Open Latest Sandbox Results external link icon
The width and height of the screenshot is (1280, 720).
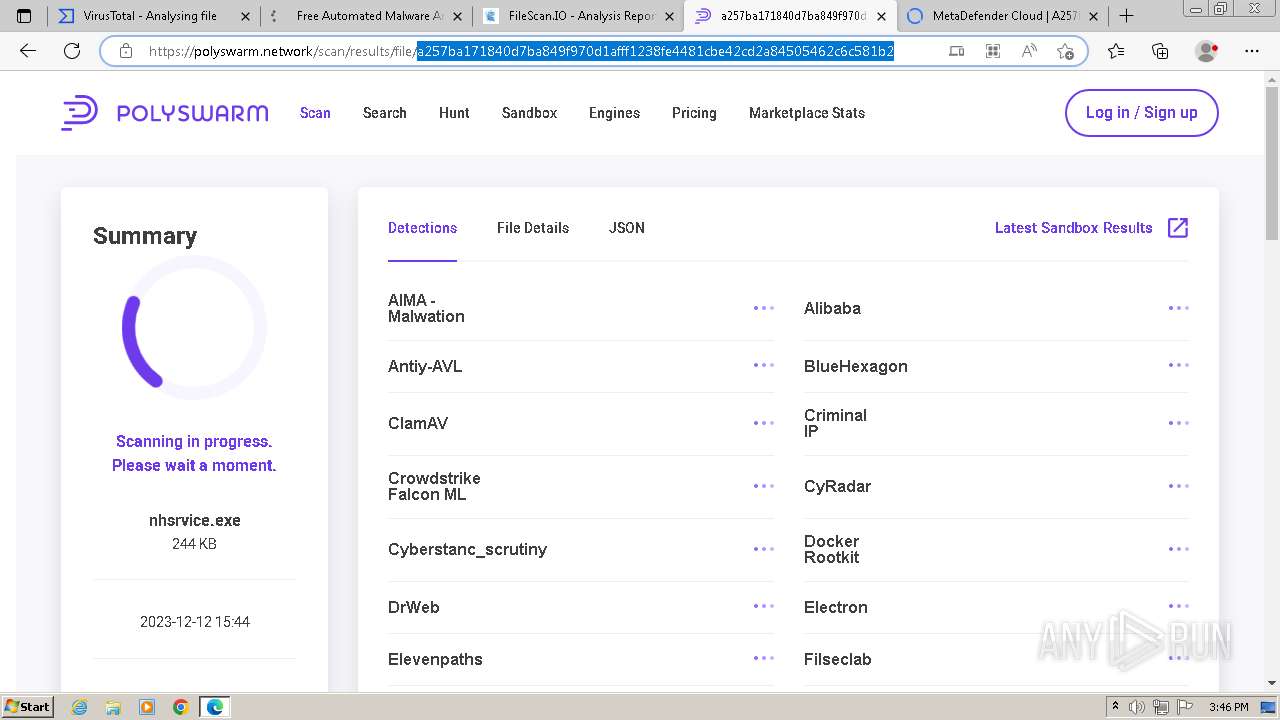click(x=1178, y=228)
